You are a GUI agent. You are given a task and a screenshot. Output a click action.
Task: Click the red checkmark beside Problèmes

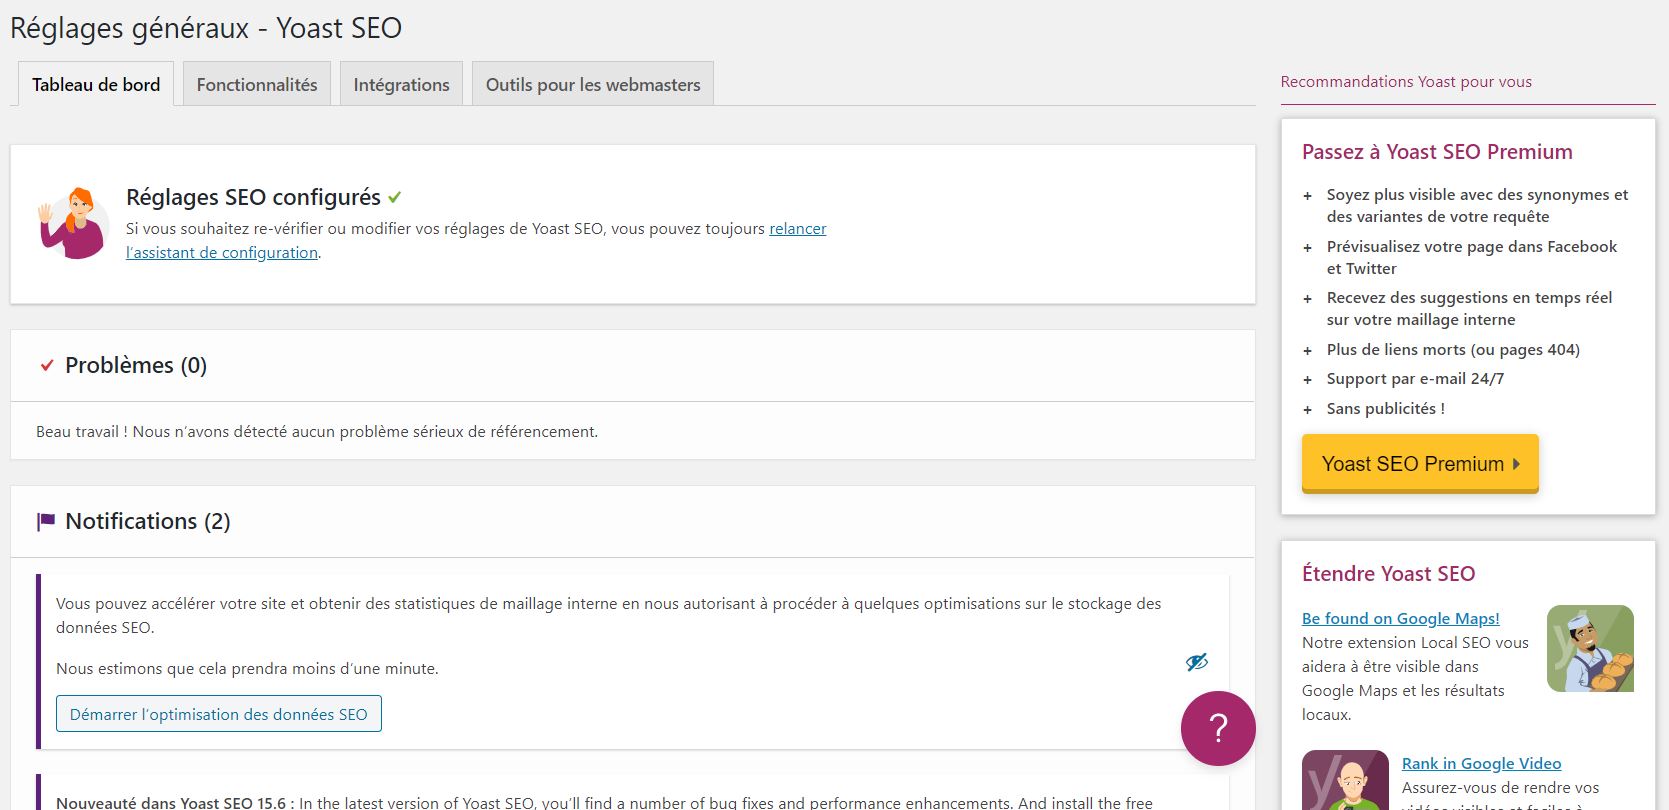46,365
